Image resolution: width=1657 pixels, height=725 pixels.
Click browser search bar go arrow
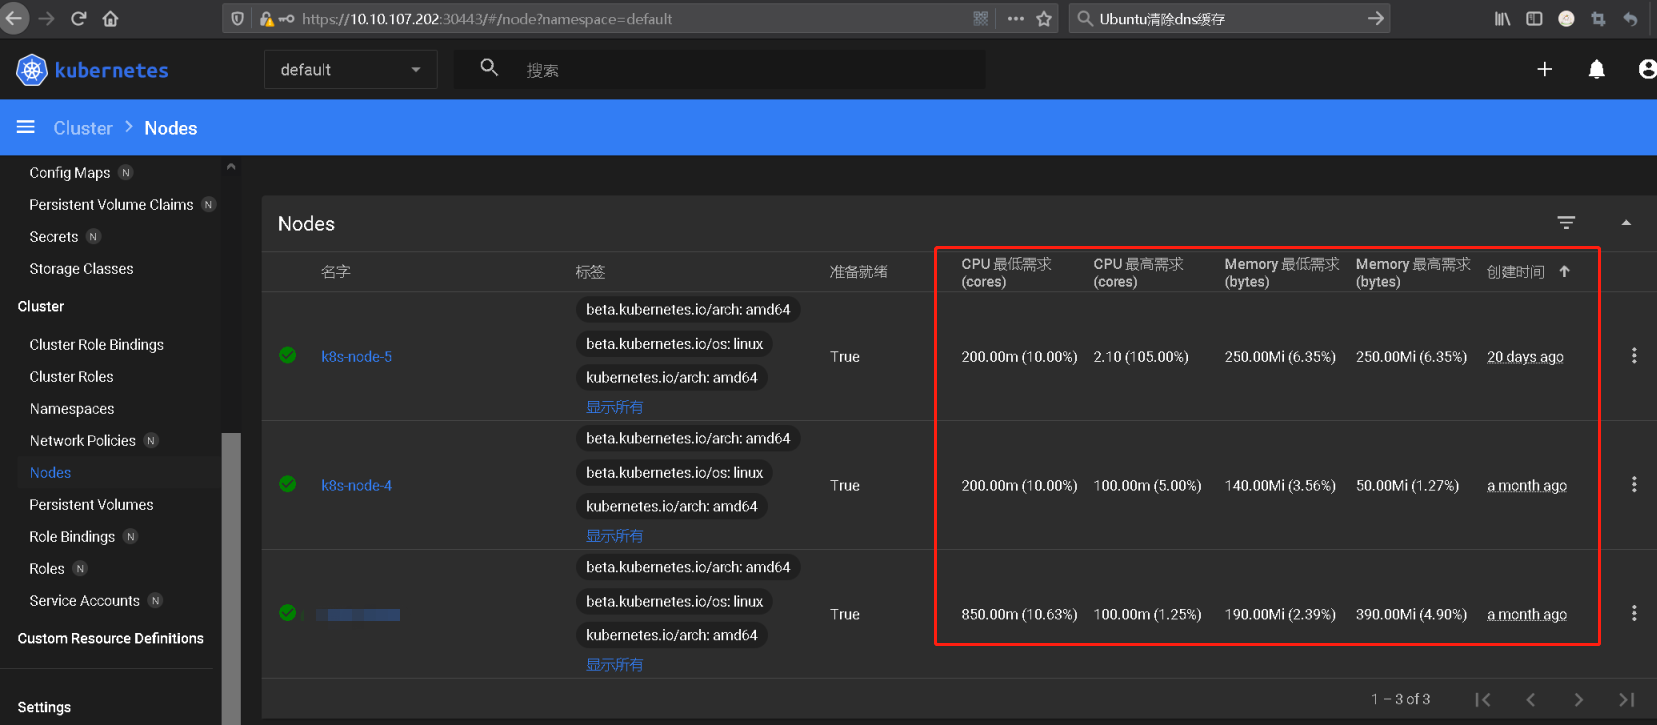(x=1376, y=18)
